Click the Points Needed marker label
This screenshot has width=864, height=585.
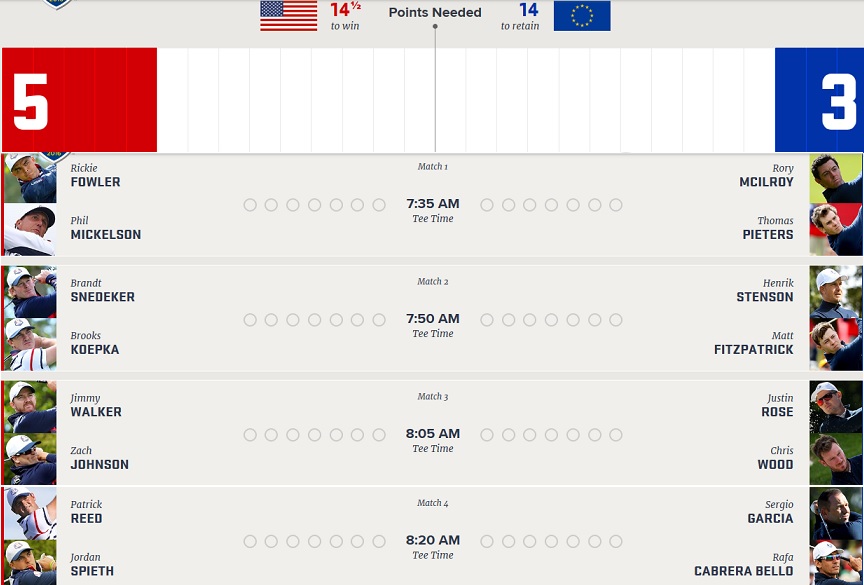click(x=435, y=13)
